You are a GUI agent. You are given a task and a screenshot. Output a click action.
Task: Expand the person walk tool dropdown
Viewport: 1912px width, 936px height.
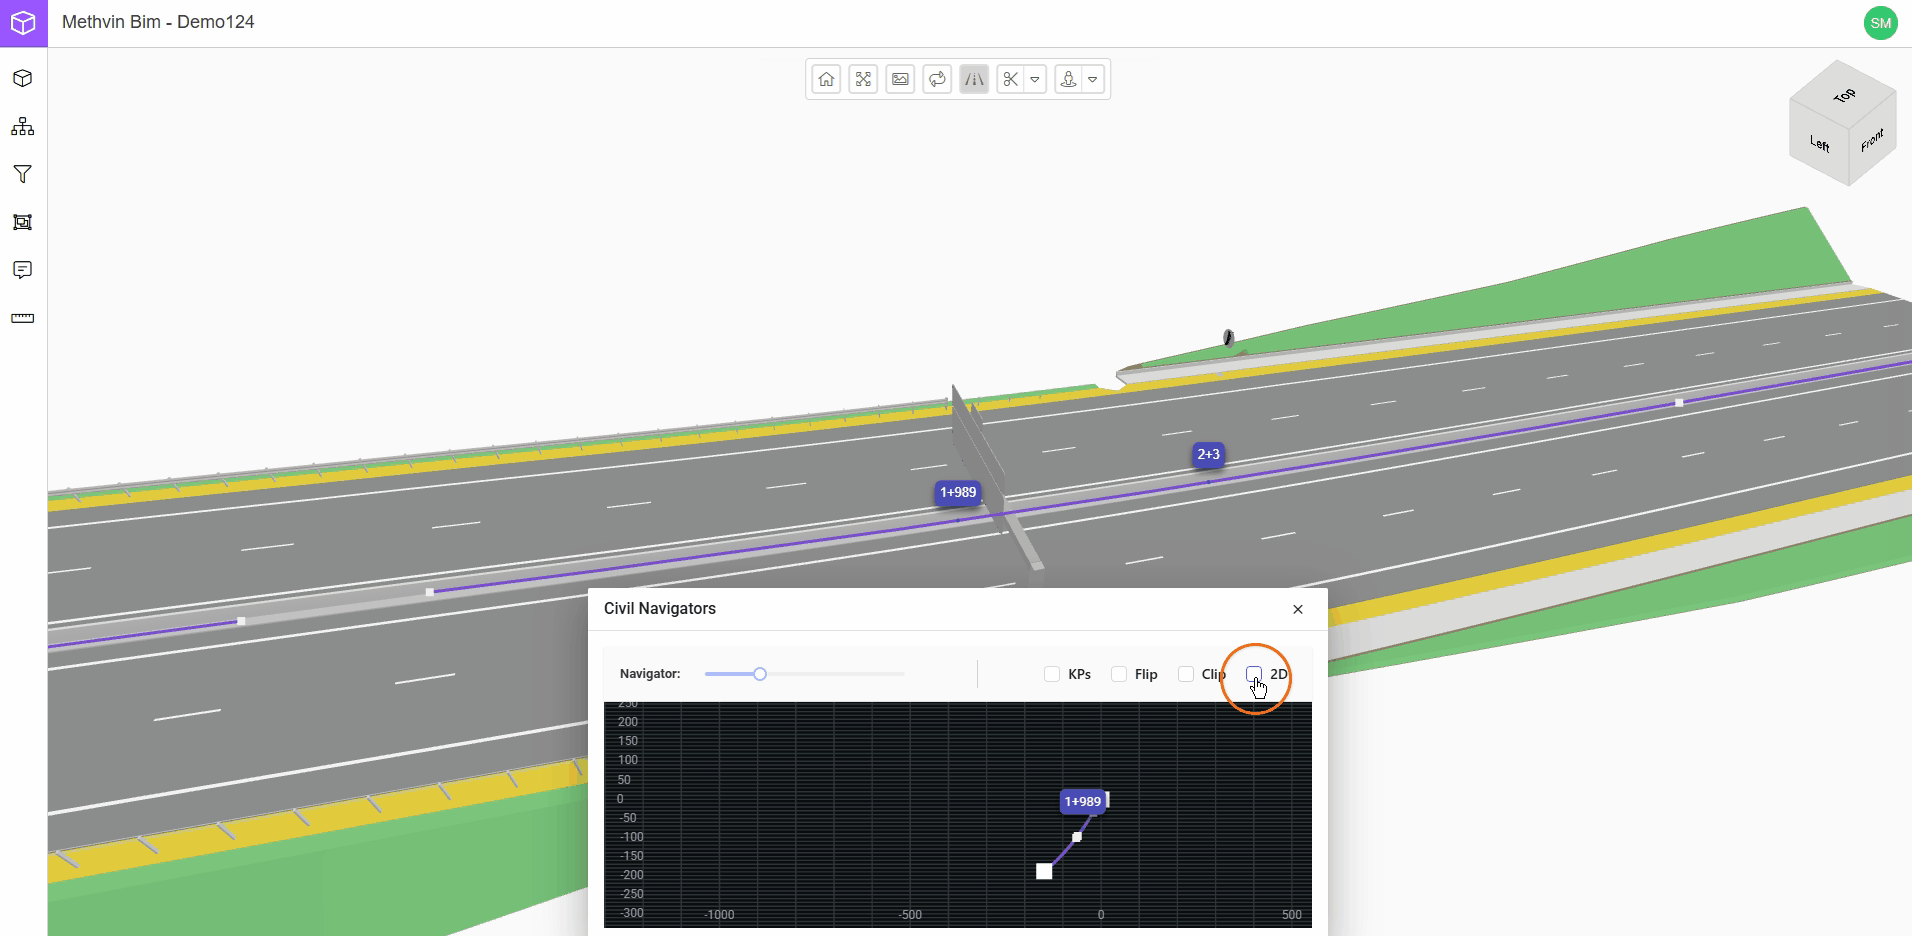(x=1093, y=79)
